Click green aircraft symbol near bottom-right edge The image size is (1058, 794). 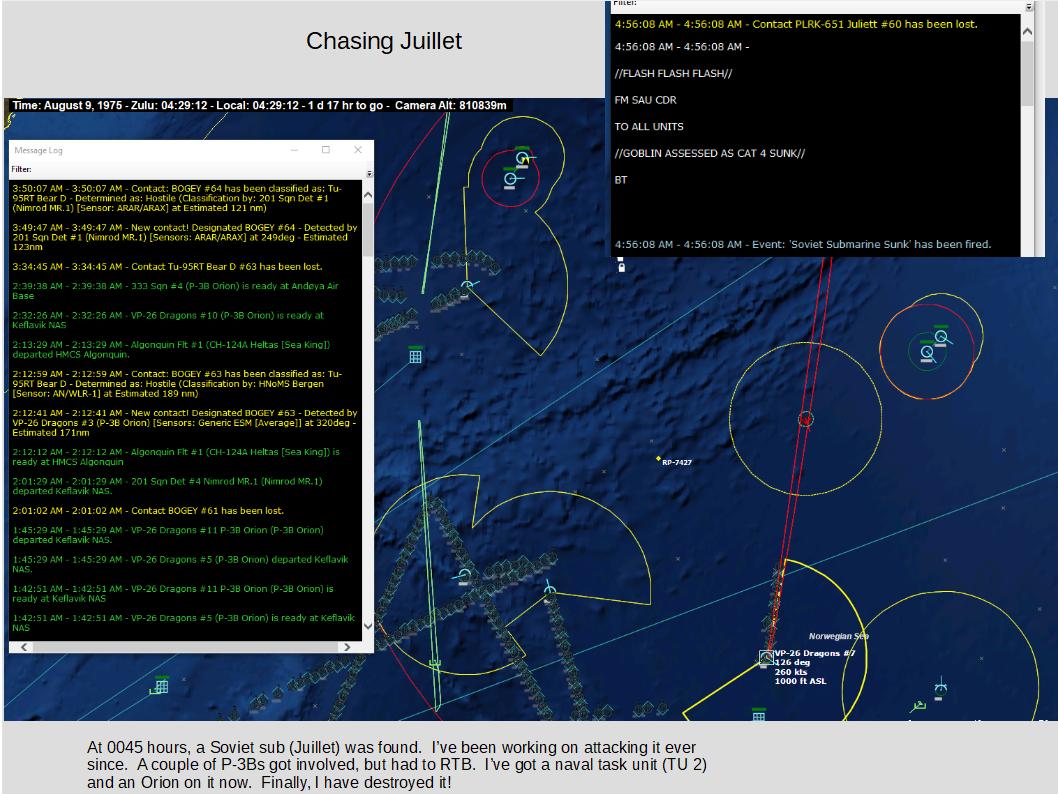(918, 706)
